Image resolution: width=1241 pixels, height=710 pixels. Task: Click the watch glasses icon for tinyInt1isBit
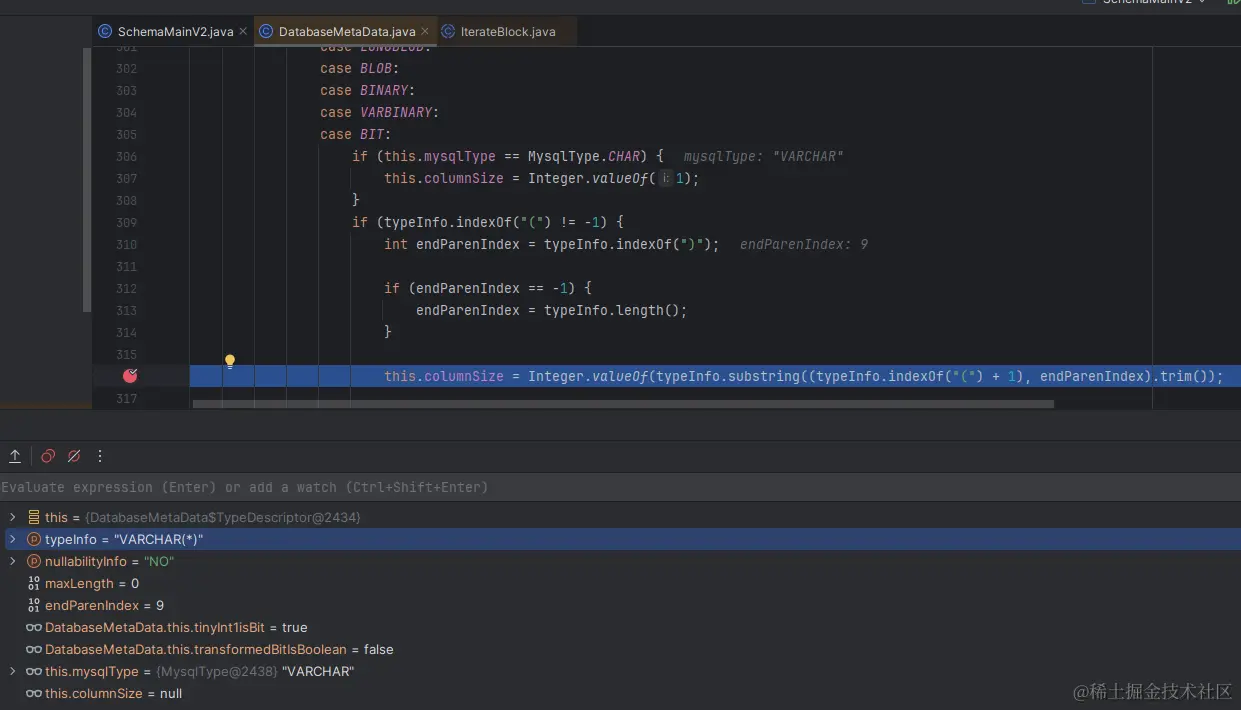point(34,627)
